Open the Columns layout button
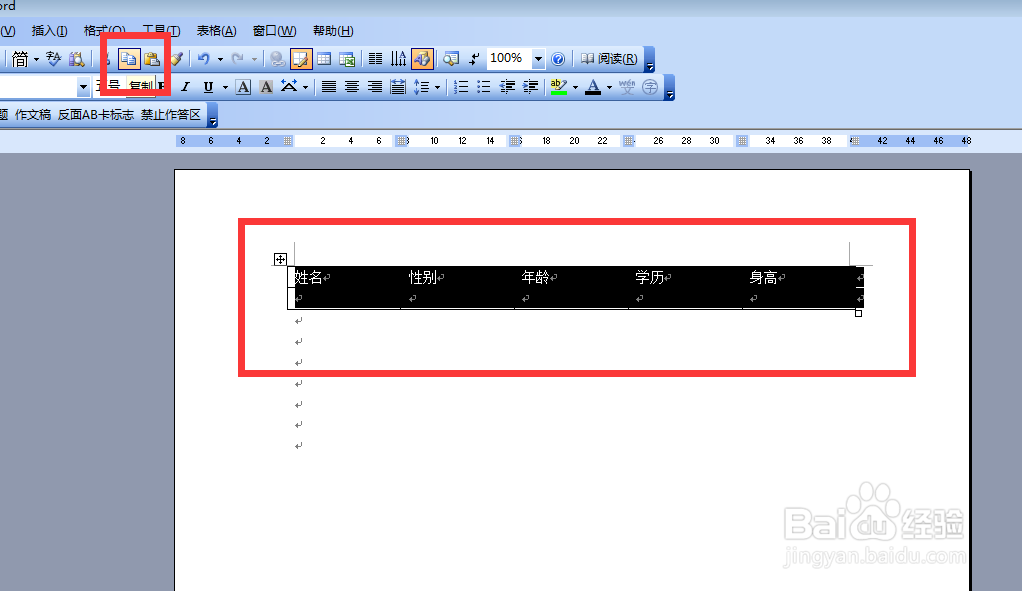Screen dimensions: 1022x591 click(x=375, y=59)
